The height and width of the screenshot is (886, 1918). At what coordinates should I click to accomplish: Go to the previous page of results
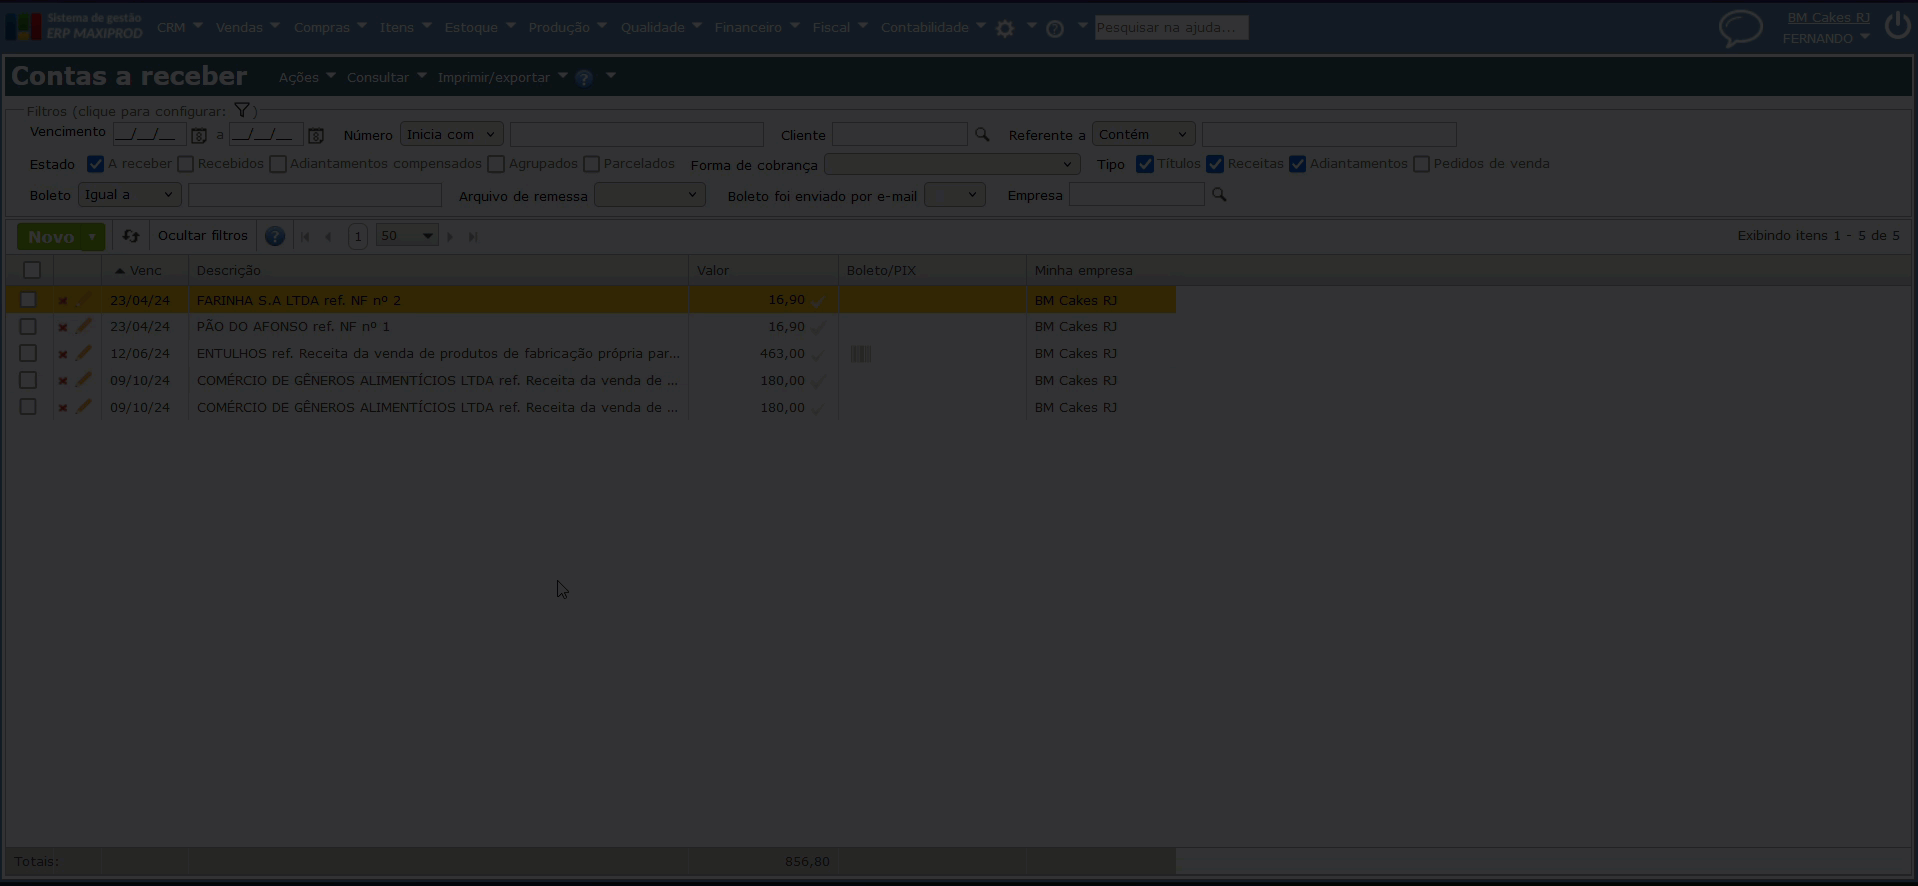tap(328, 237)
